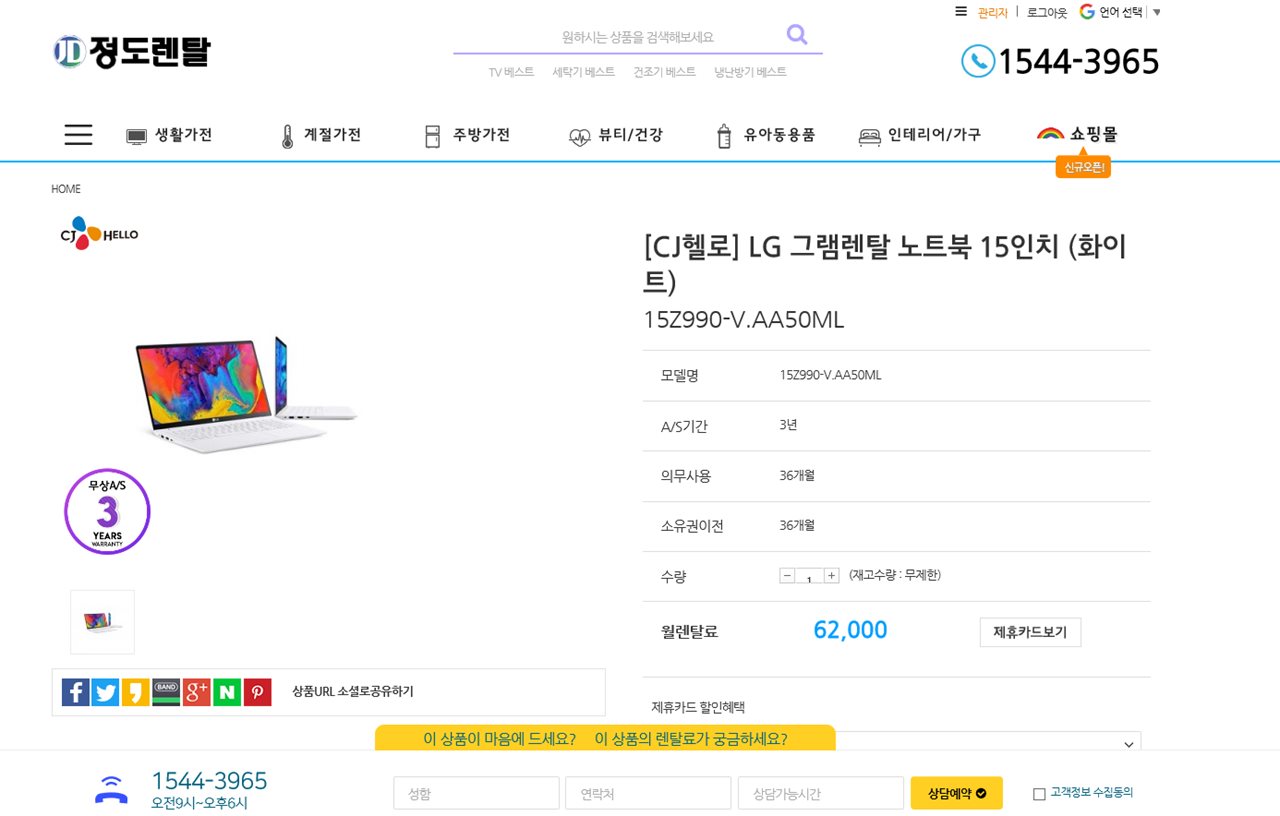
Task: Share product on Twitter
Action: click(x=106, y=692)
